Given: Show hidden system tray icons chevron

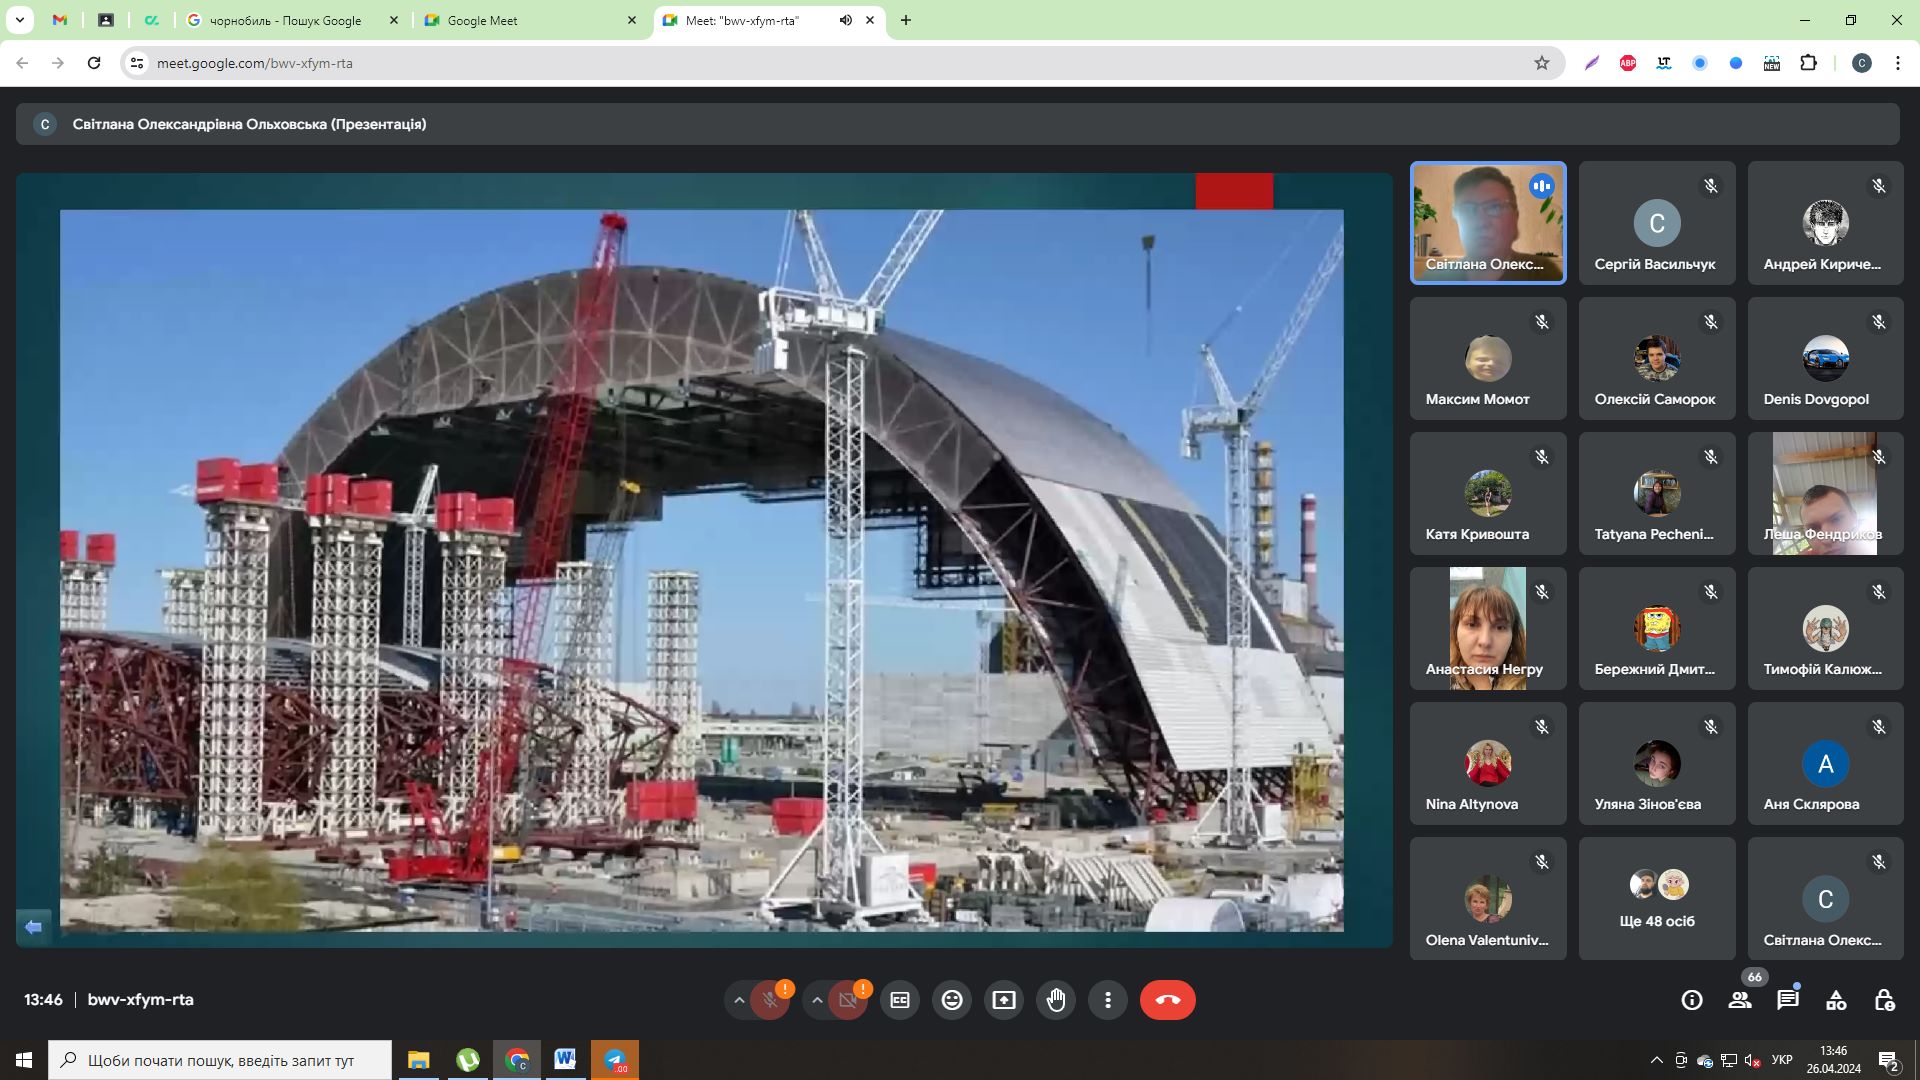Looking at the screenshot, I should coord(1656,1060).
